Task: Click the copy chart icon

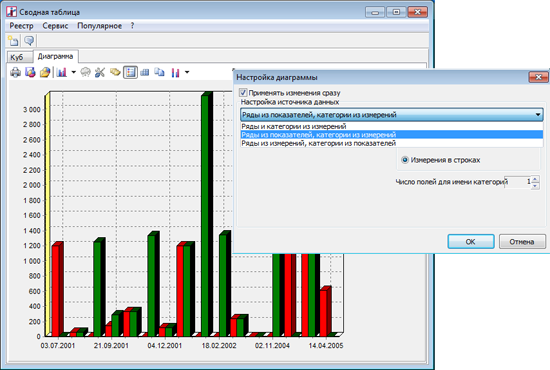Action: point(160,73)
